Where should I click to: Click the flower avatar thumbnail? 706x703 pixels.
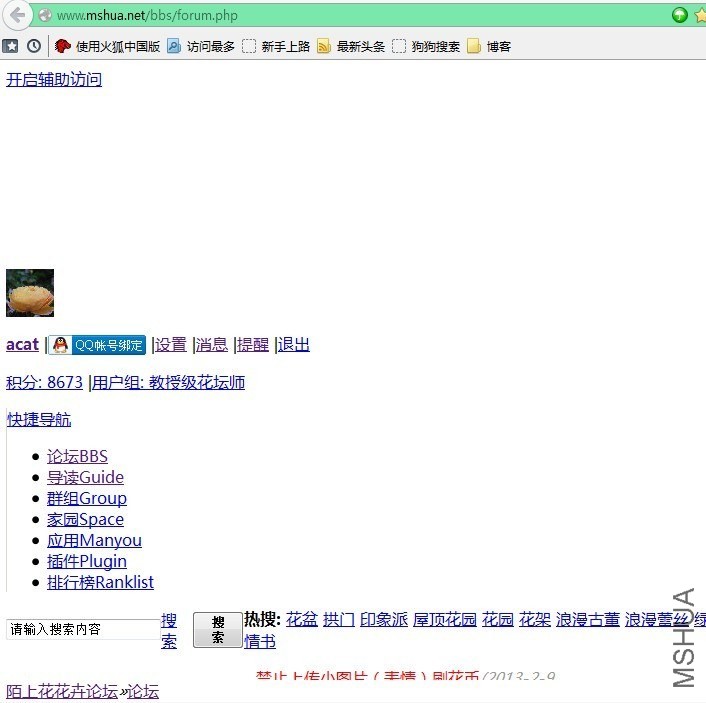pyautogui.click(x=30, y=293)
